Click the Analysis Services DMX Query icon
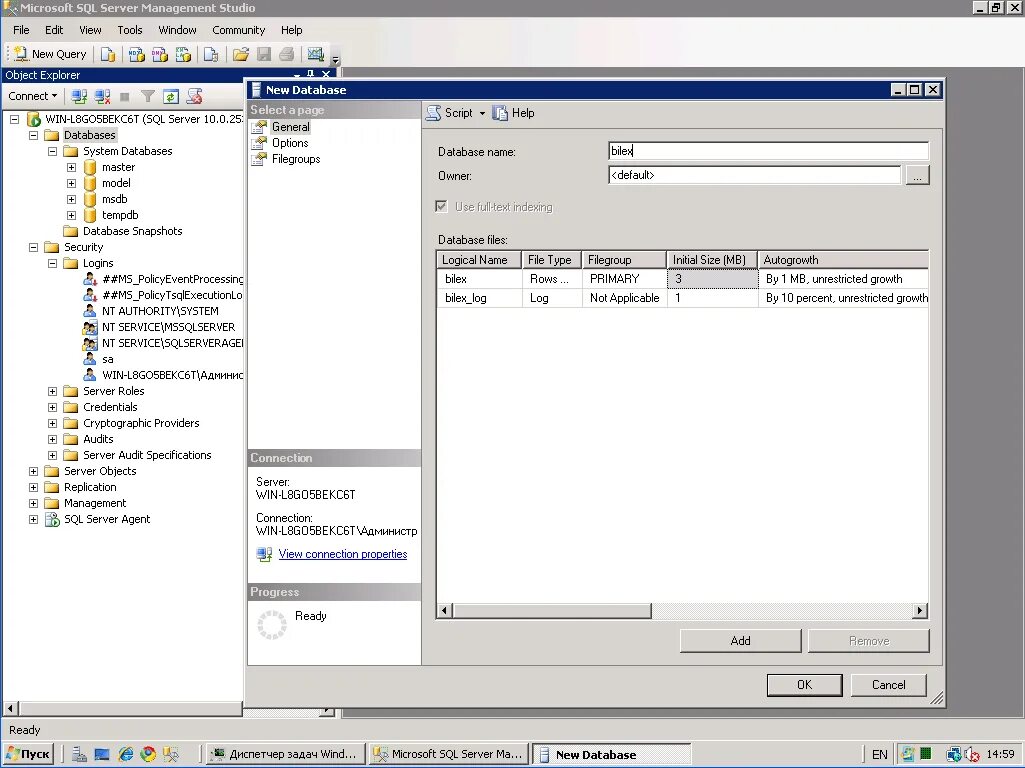The image size is (1025, 768). (160, 54)
